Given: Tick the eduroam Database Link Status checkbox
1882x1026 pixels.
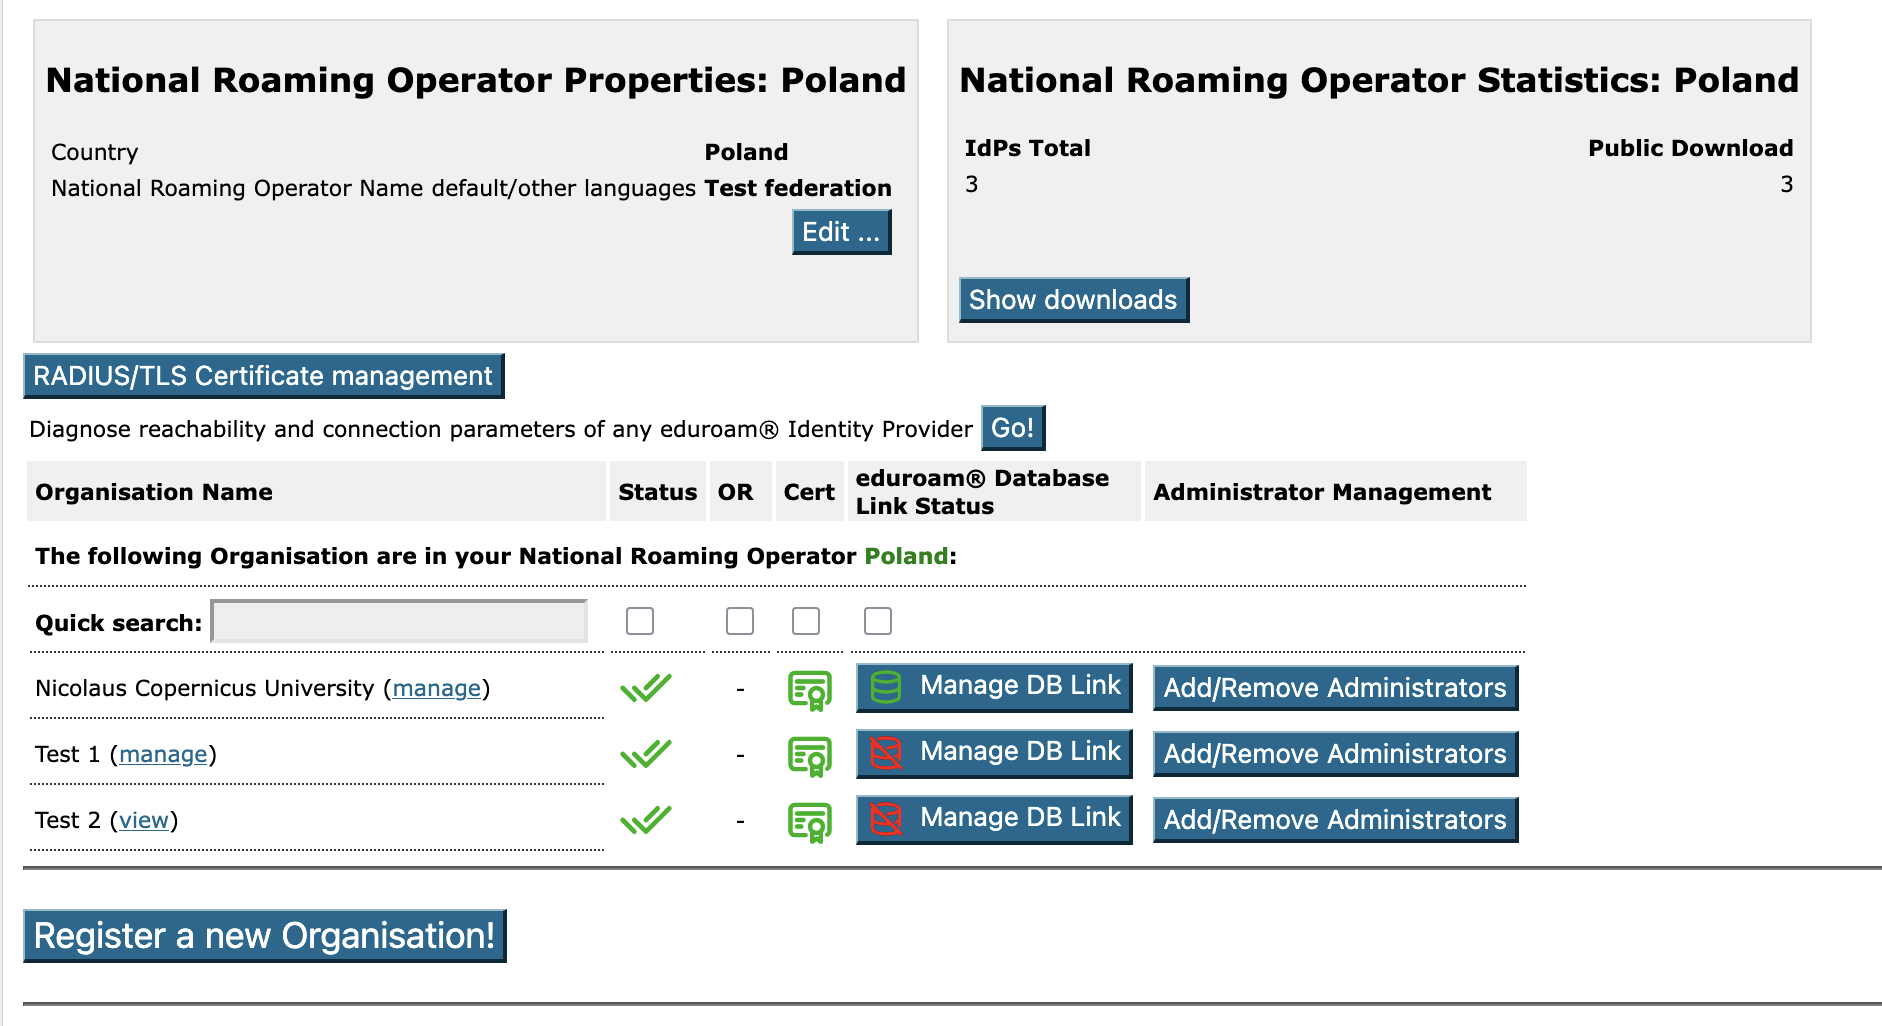Looking at the screenshot, I should [x=878, y=621].
